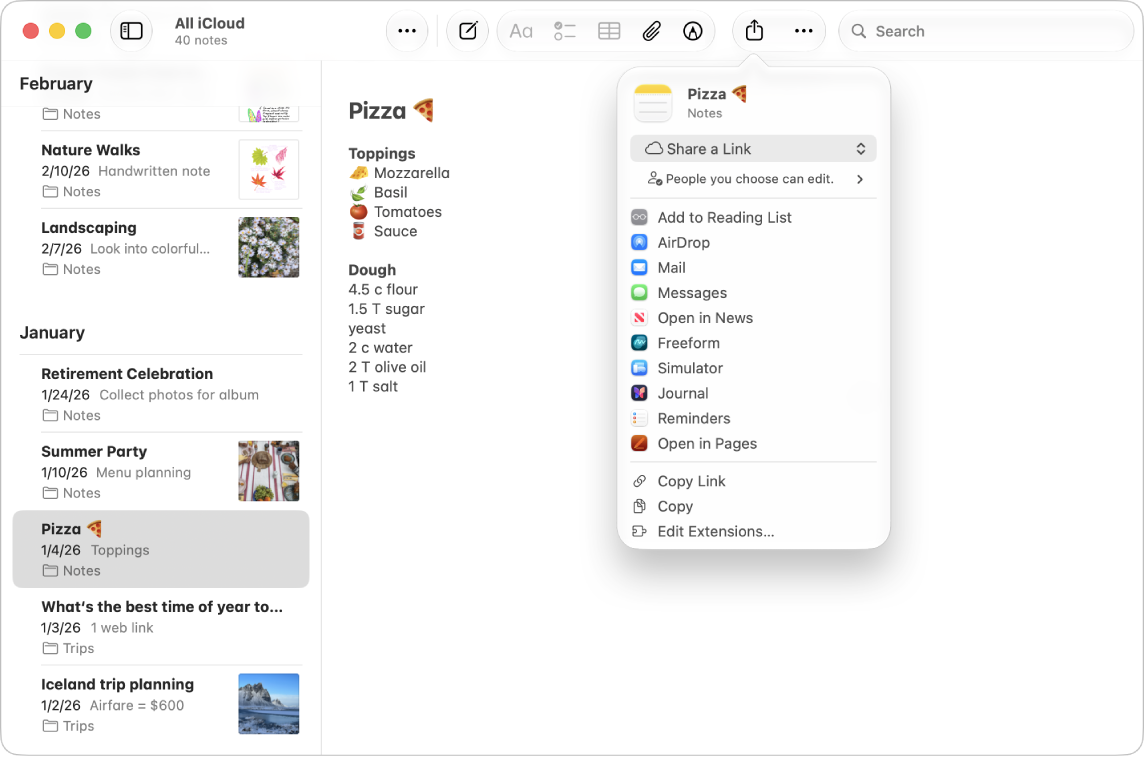
Task: Click the Pages app icon
Action: [639, 444]
